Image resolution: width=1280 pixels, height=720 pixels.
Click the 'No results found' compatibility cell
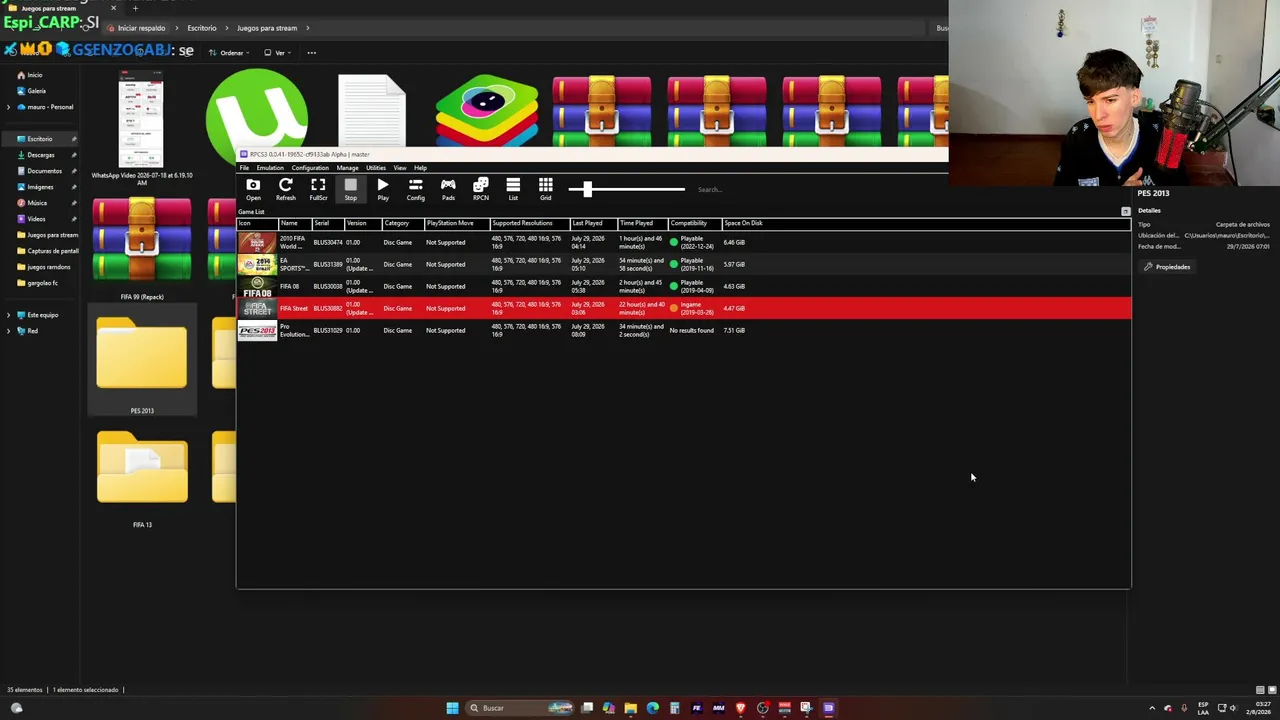click(x=692, y=330)
